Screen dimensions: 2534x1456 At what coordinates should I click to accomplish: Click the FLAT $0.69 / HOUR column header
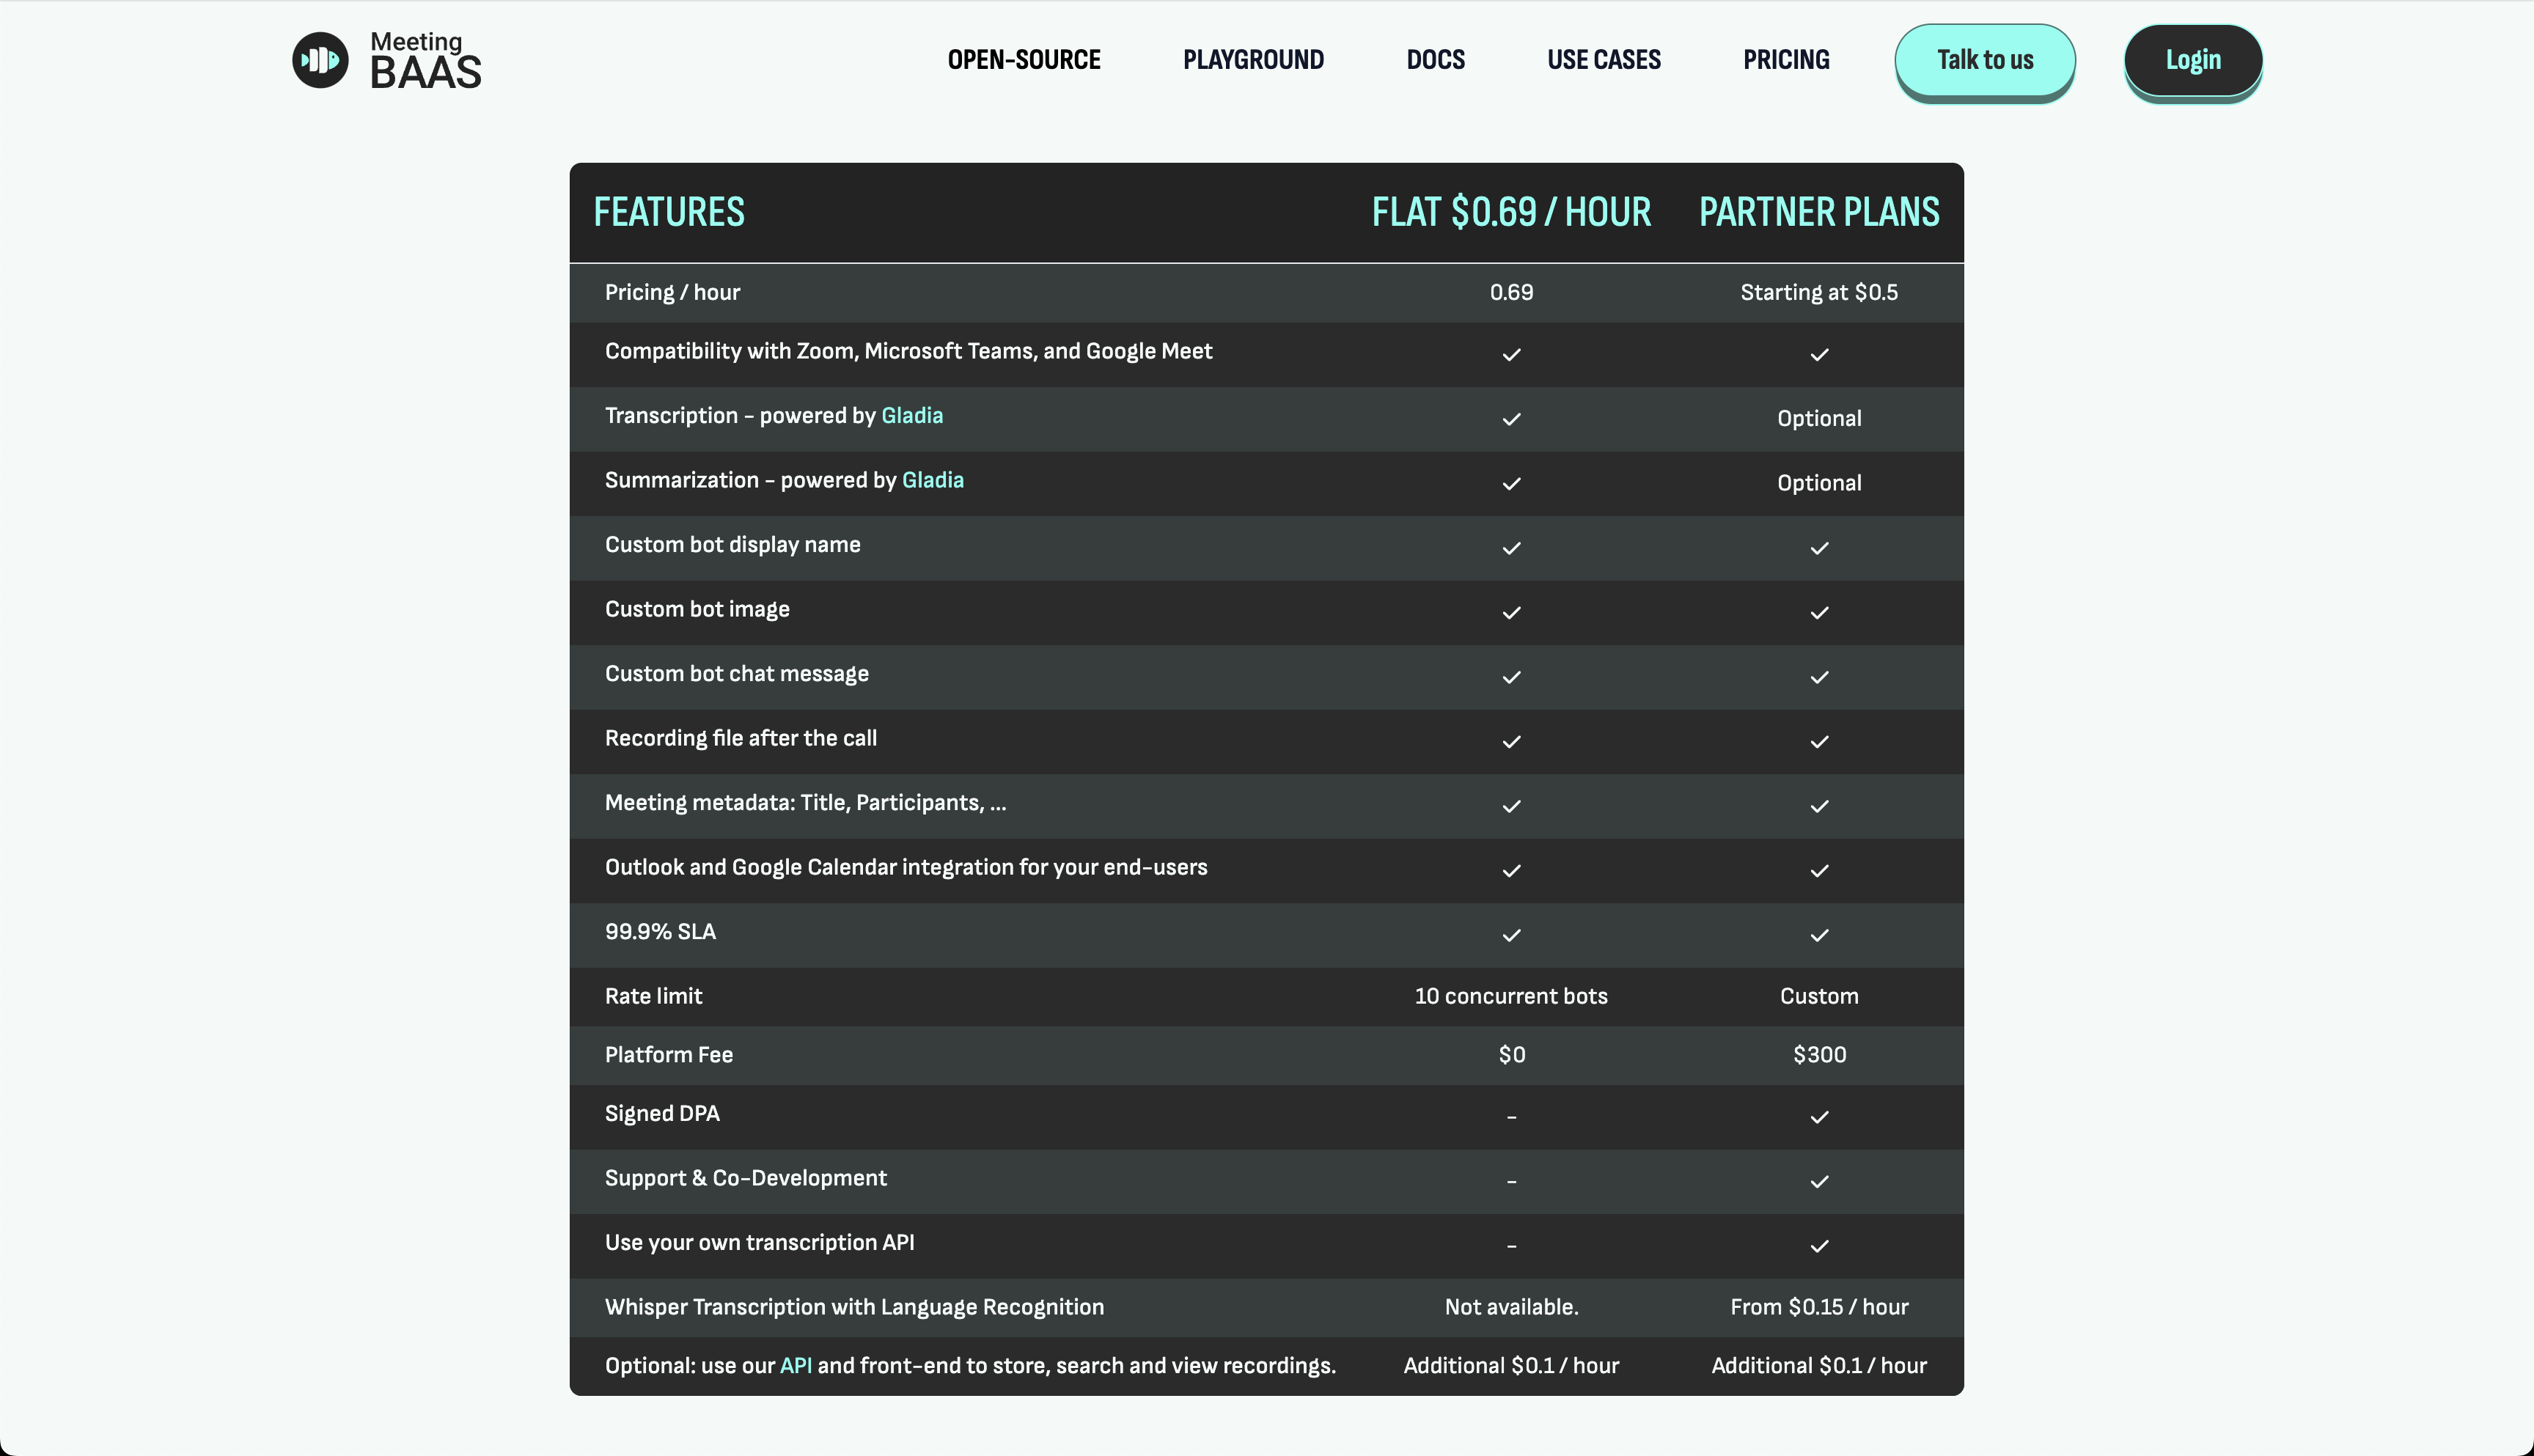pyautogui.click(x=1511, y=212)
